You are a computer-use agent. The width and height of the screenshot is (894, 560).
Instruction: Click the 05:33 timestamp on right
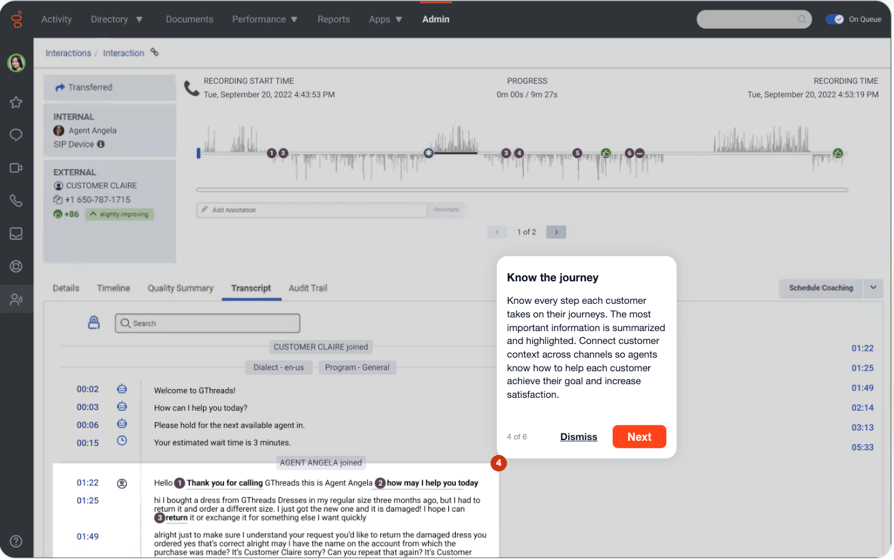pos(863,447)
